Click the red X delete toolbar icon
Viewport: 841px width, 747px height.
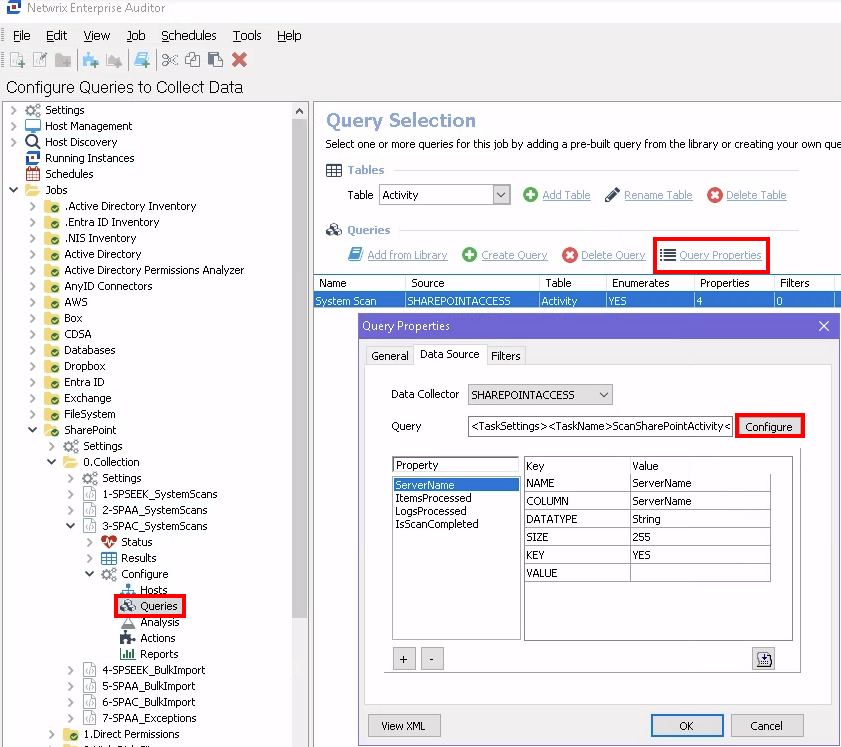239,60
